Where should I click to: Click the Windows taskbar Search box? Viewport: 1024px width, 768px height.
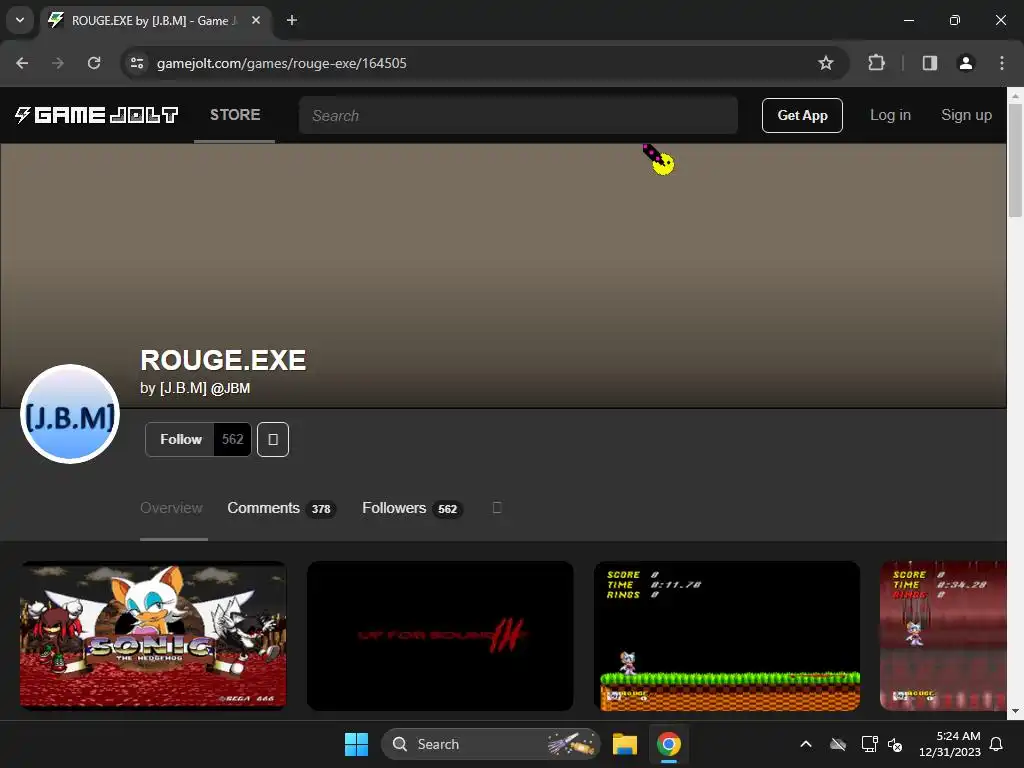[x=491, y=744]
